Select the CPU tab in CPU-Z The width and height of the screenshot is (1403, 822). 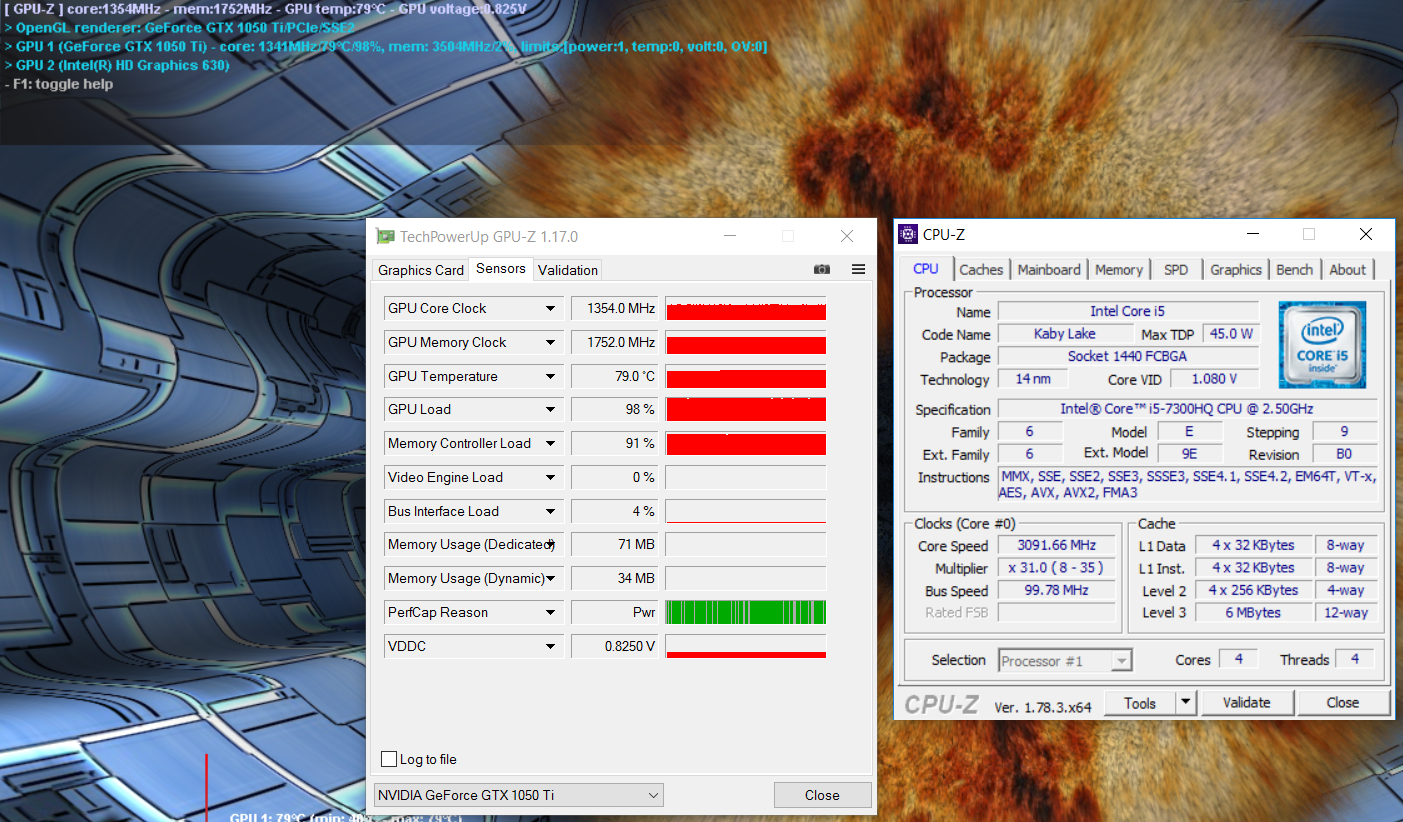pyautogui.click(x=926, y=269)
